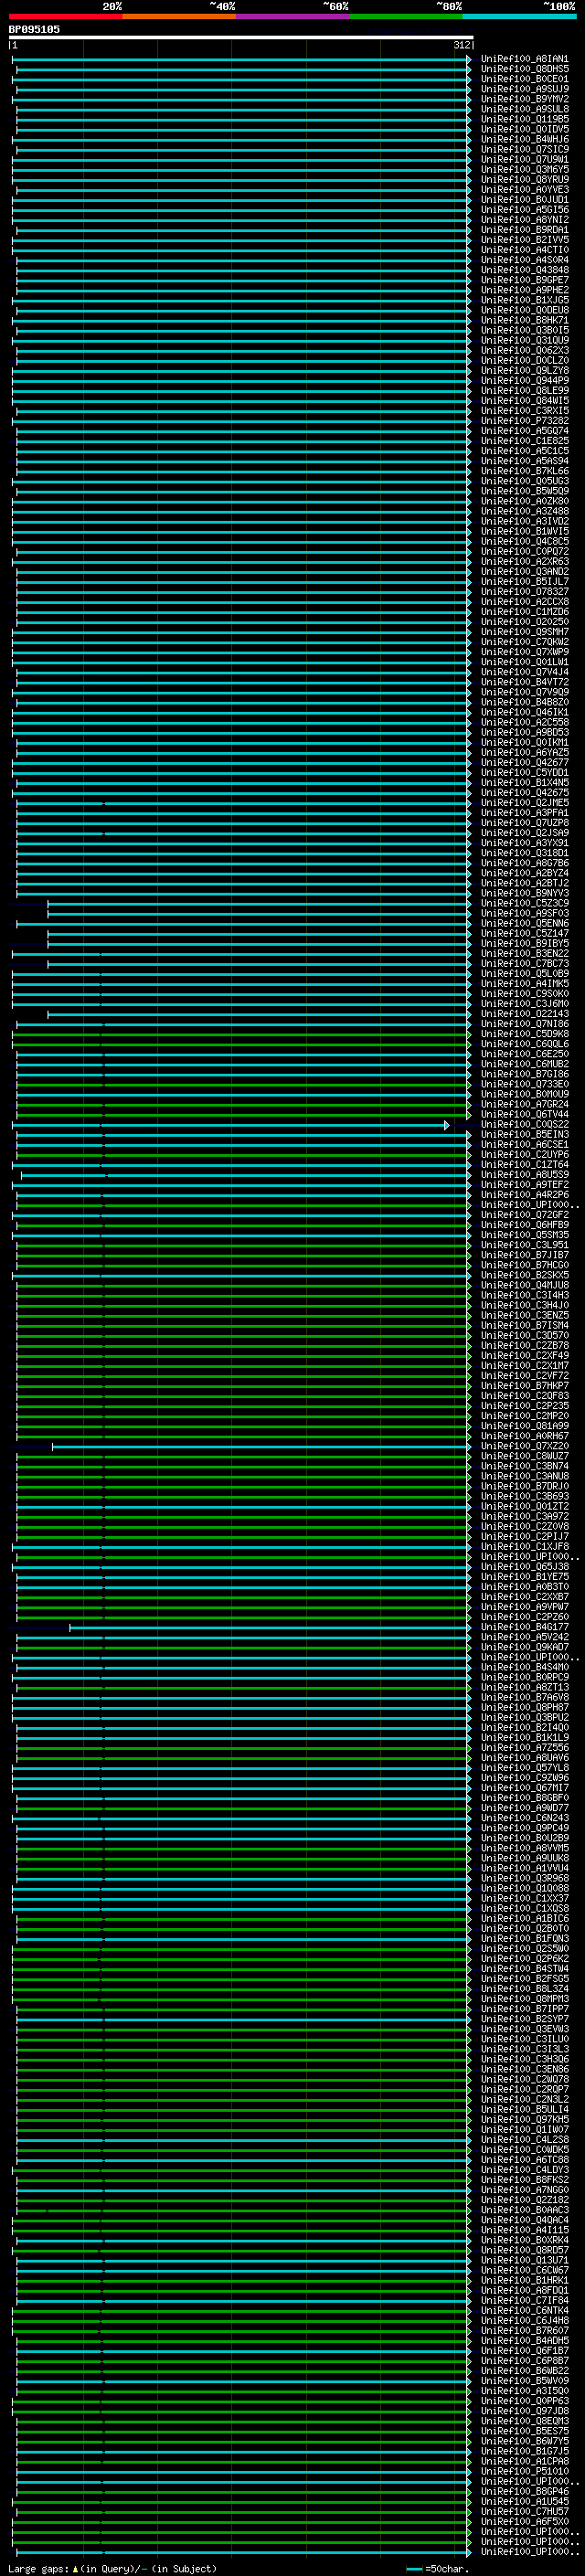Open the UniRef100_Q7XZ20 hit label
This screenshot has height=2576, width=585.
(524, 1447)
